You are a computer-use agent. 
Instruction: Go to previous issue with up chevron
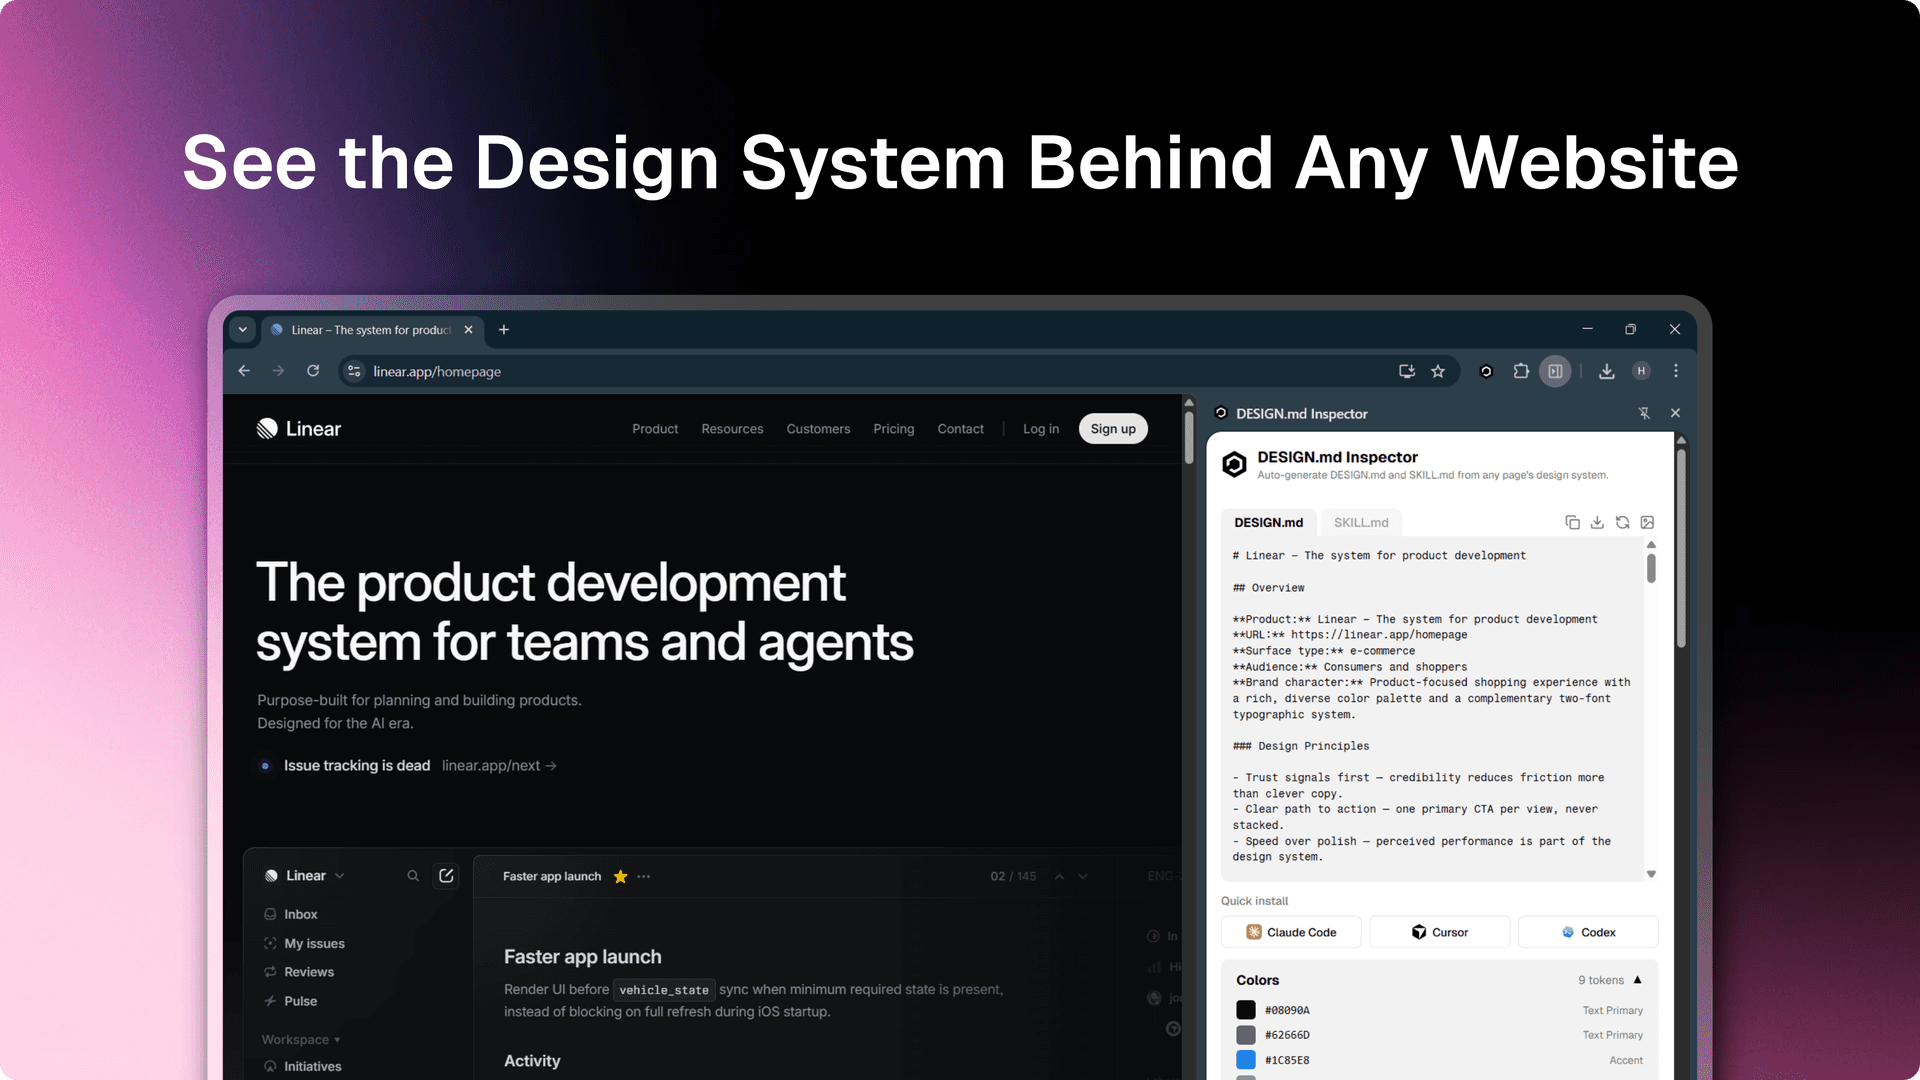pyautogui.click(x=1059, y=877)
